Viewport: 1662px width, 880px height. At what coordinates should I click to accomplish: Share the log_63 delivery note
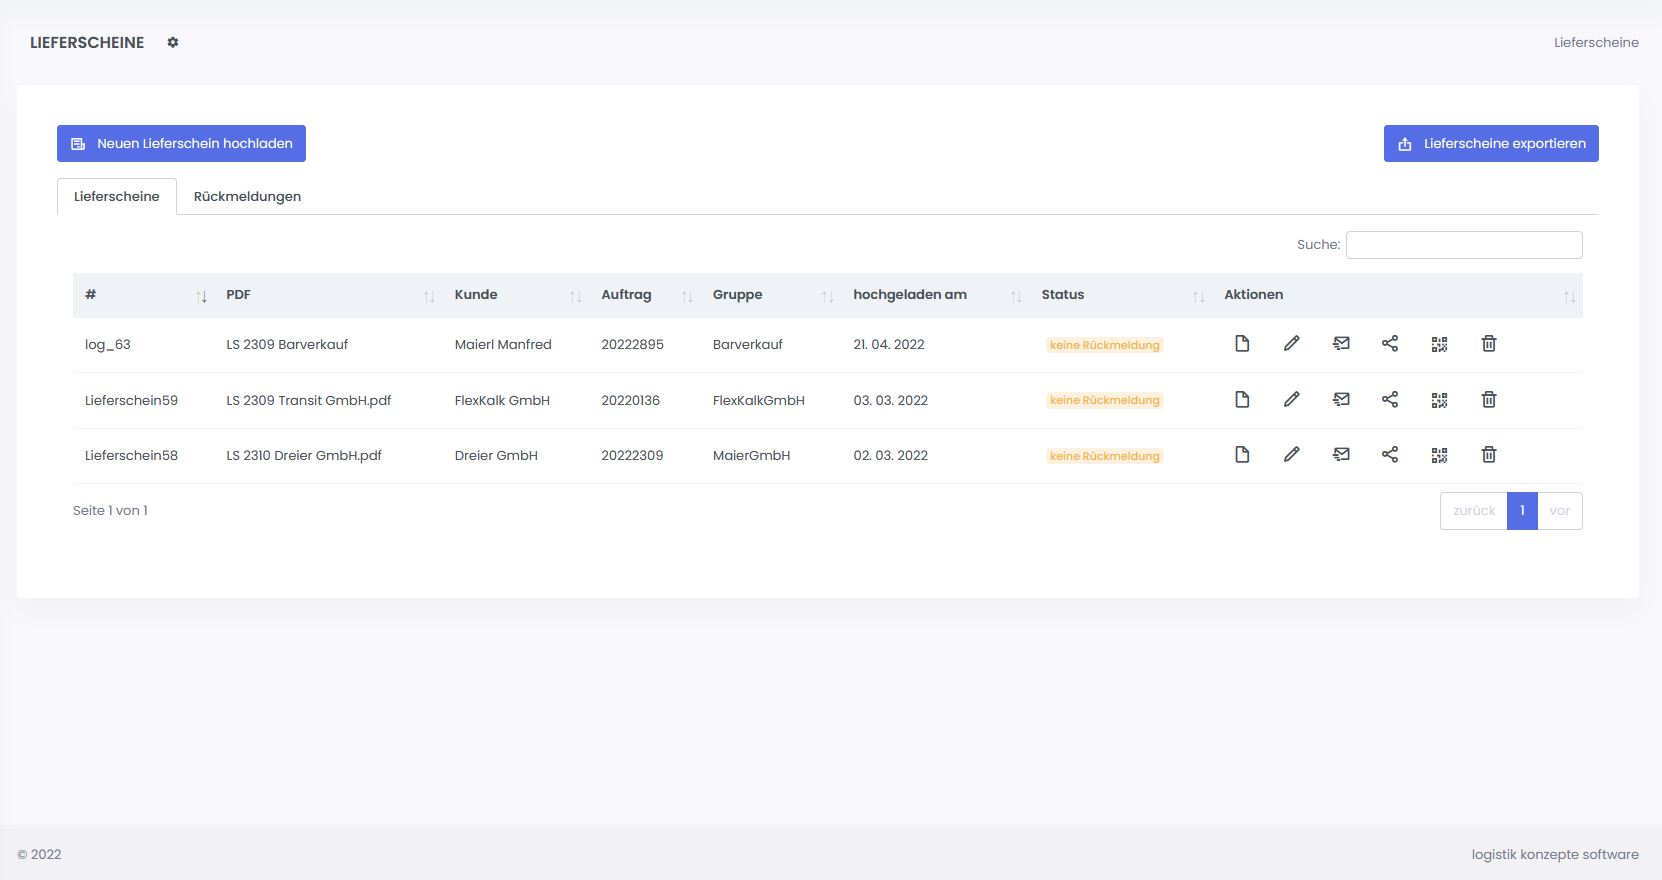tap(1390, 344)
